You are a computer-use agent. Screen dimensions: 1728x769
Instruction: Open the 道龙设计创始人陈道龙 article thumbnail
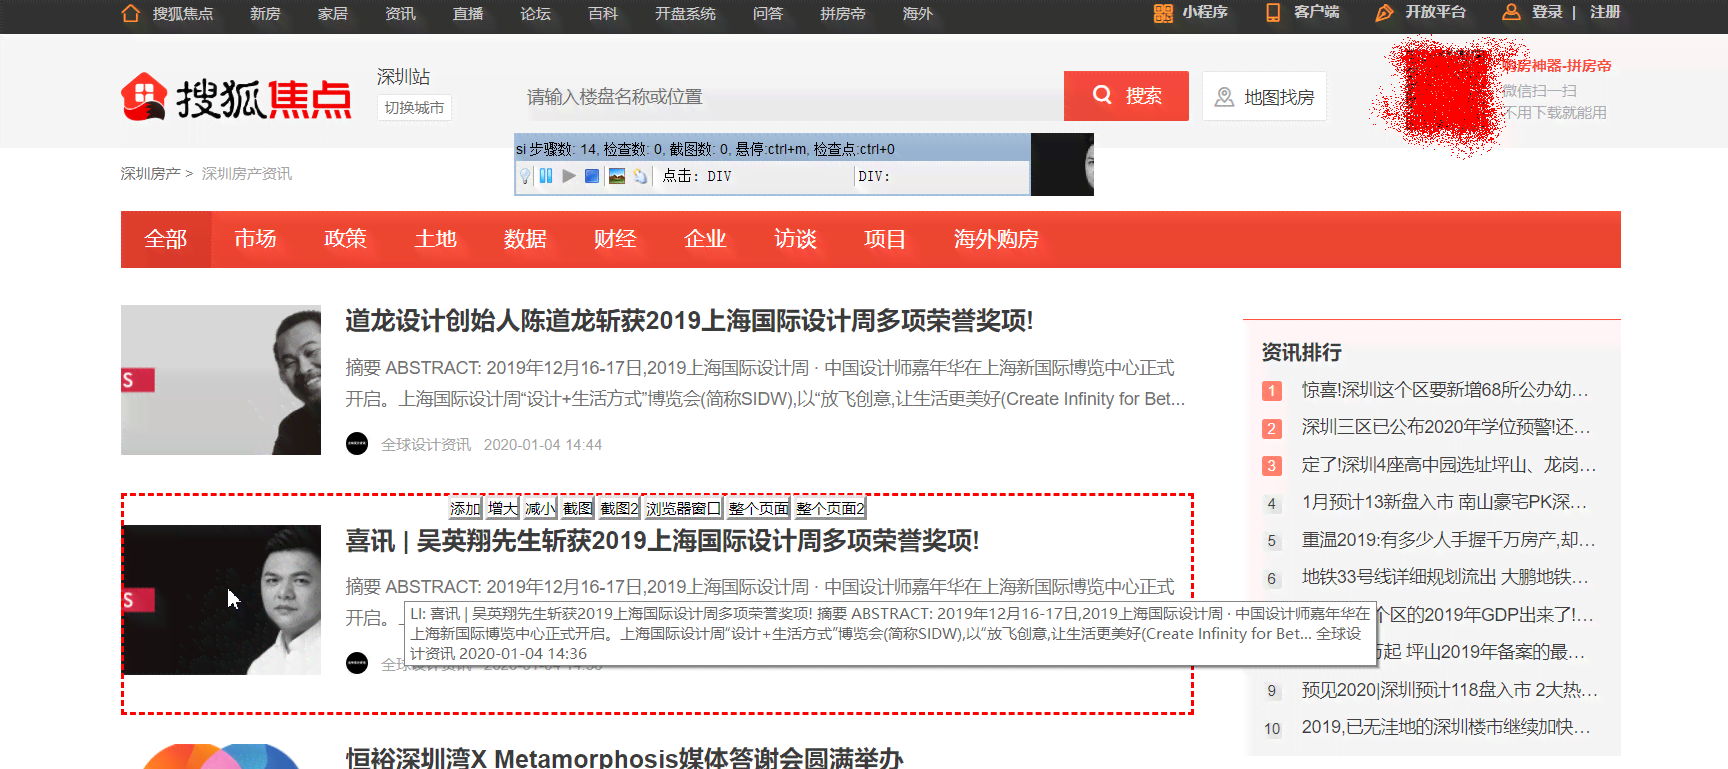[221, 380]
